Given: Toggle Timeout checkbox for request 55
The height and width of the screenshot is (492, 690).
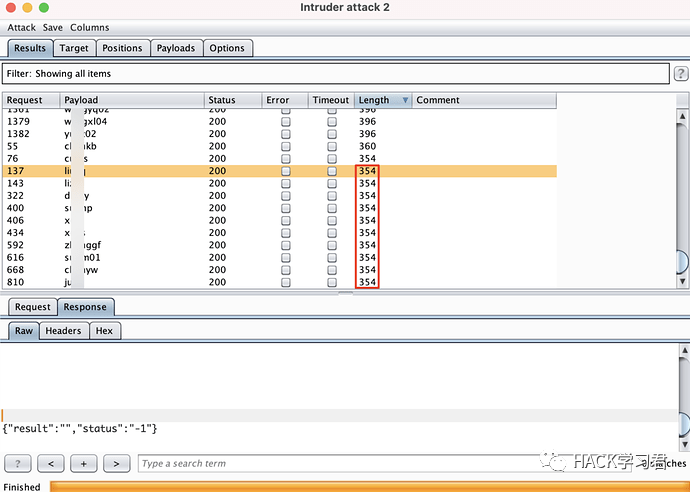Looking at the screenshot, I should 332,146.
